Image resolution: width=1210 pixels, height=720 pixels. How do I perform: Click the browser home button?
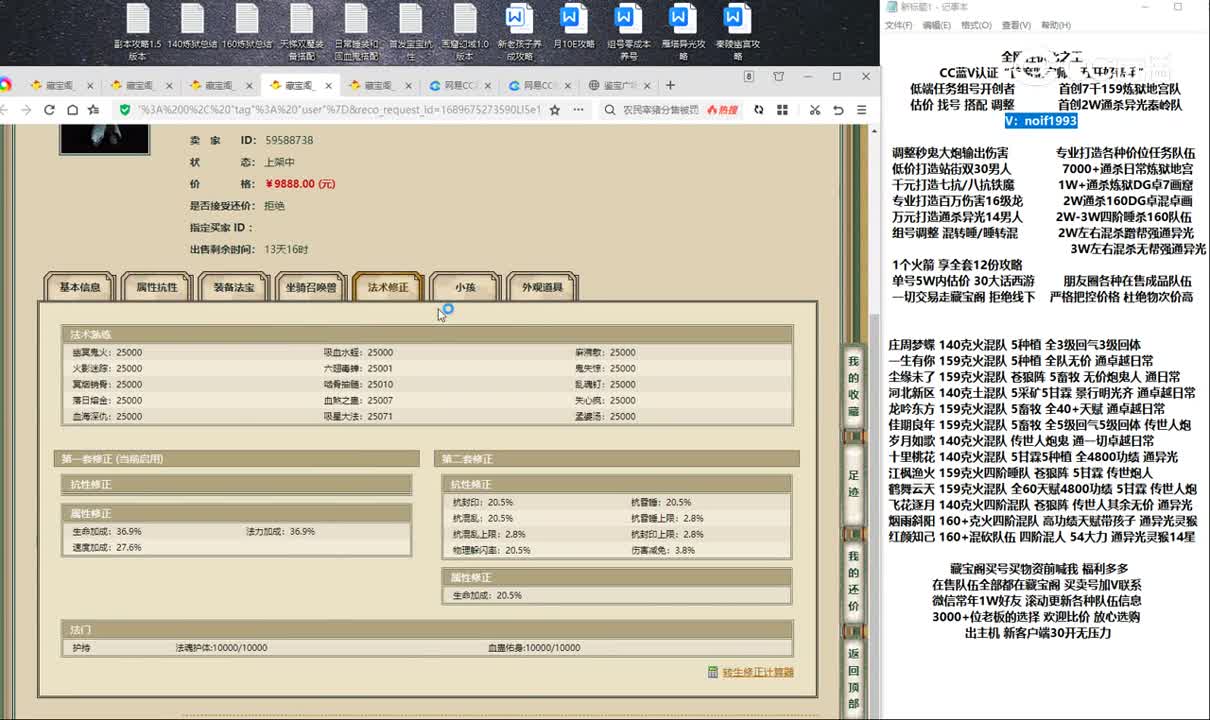click(71, 110)
